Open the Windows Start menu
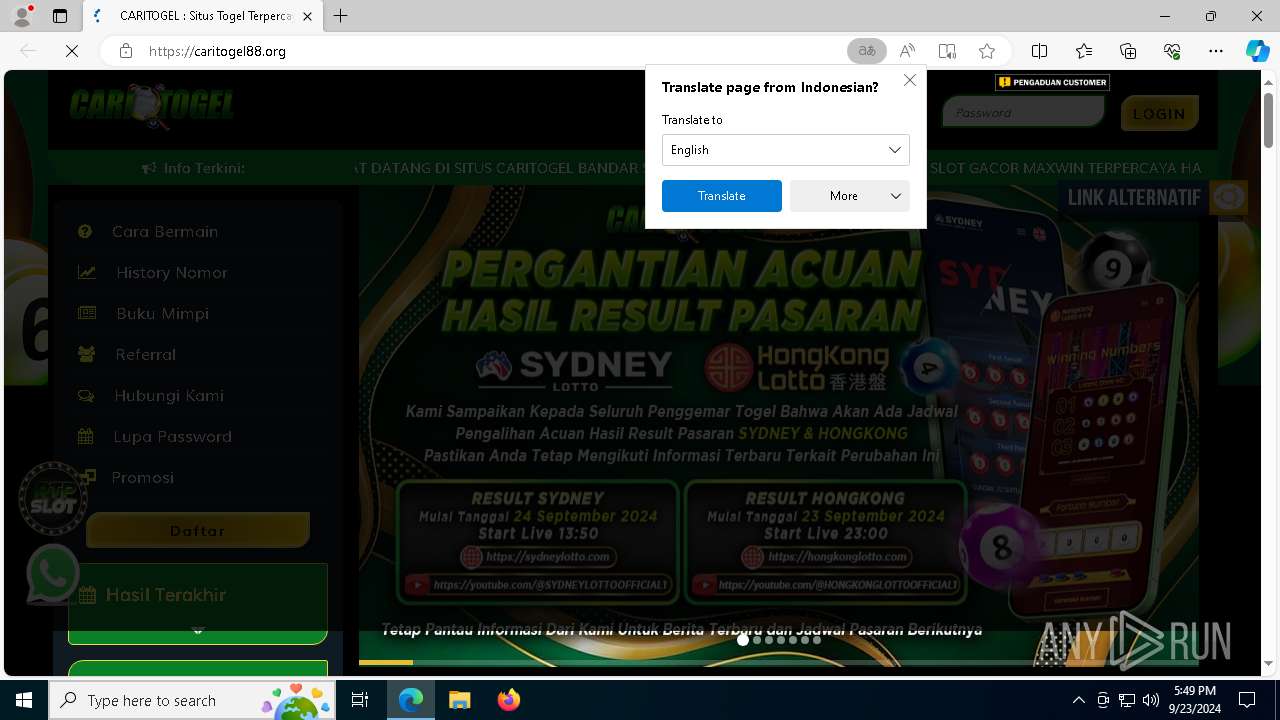 click(24, 700)
